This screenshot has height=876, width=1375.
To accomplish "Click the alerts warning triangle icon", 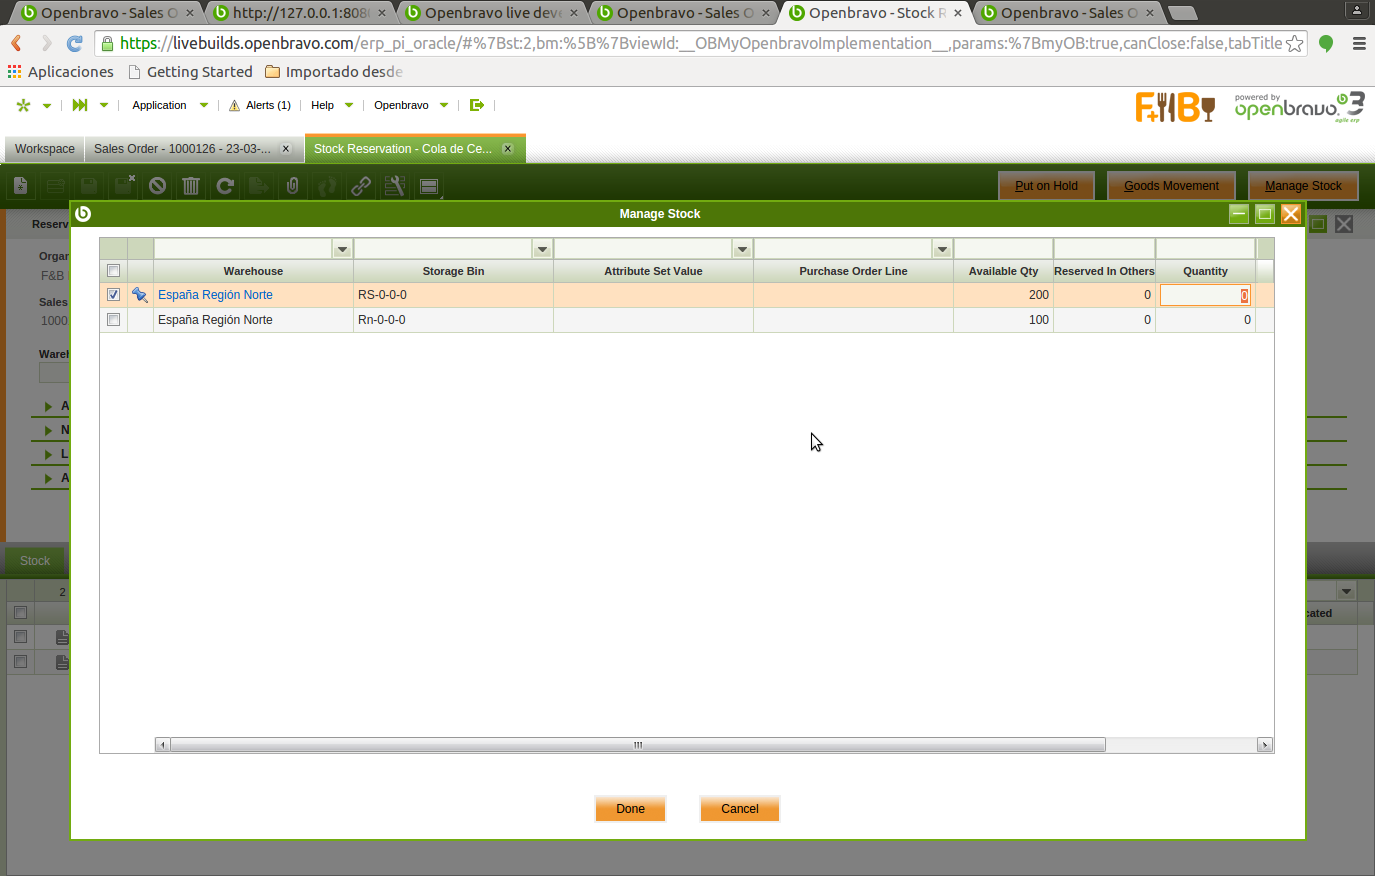I will coord(234,105).
